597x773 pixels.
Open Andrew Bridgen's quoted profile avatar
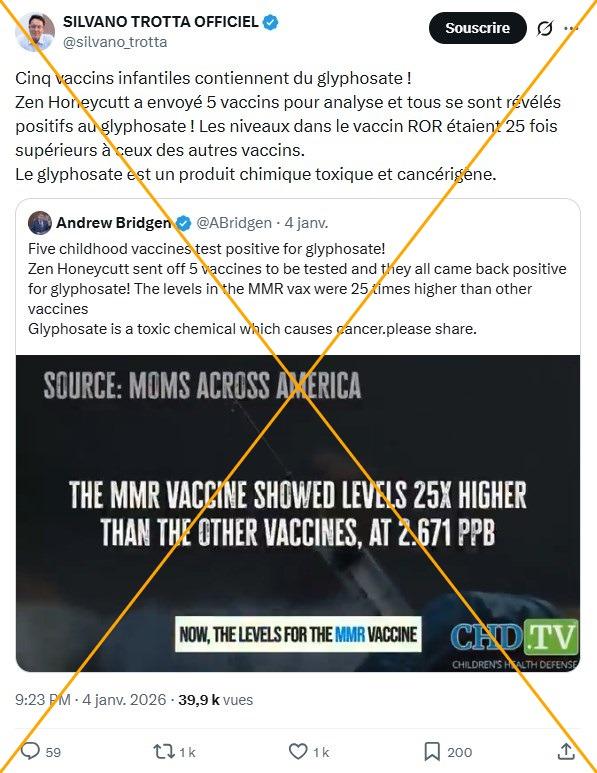[x=40, y=223]
